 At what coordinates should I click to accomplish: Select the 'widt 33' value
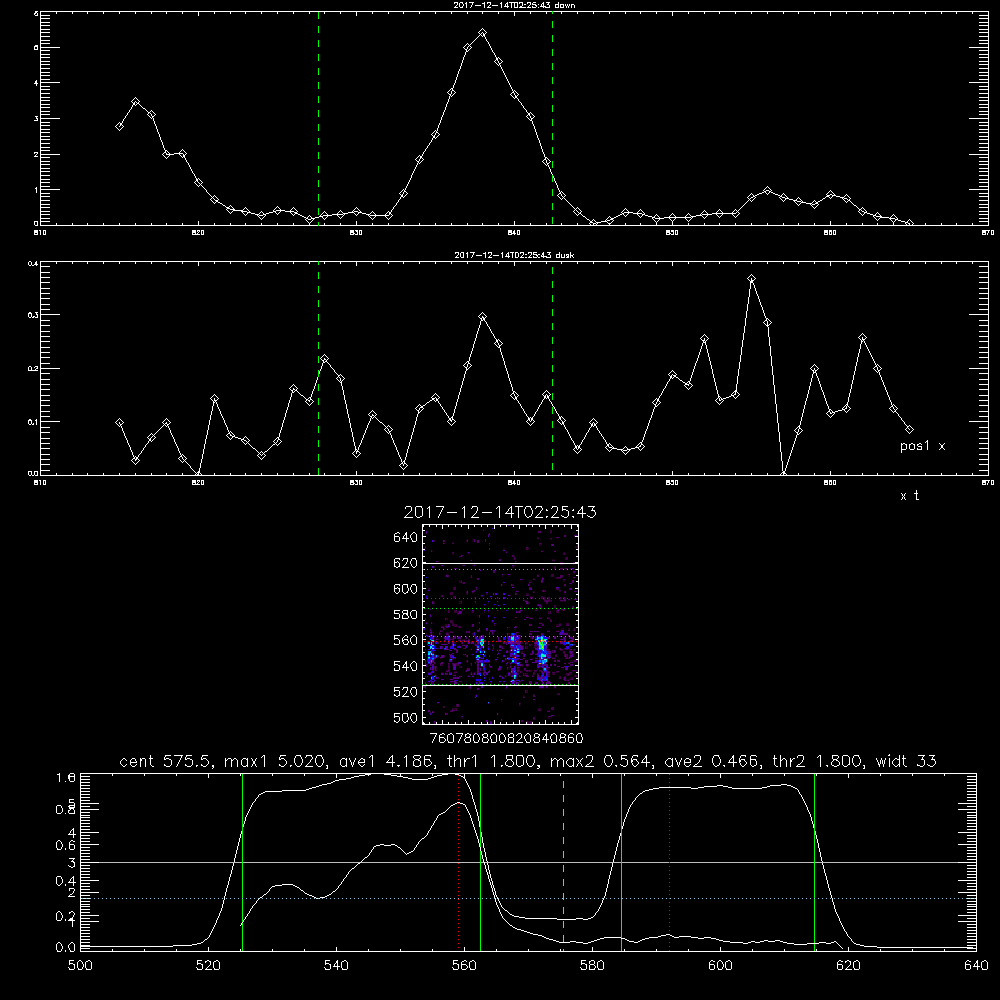click(906, 761)
